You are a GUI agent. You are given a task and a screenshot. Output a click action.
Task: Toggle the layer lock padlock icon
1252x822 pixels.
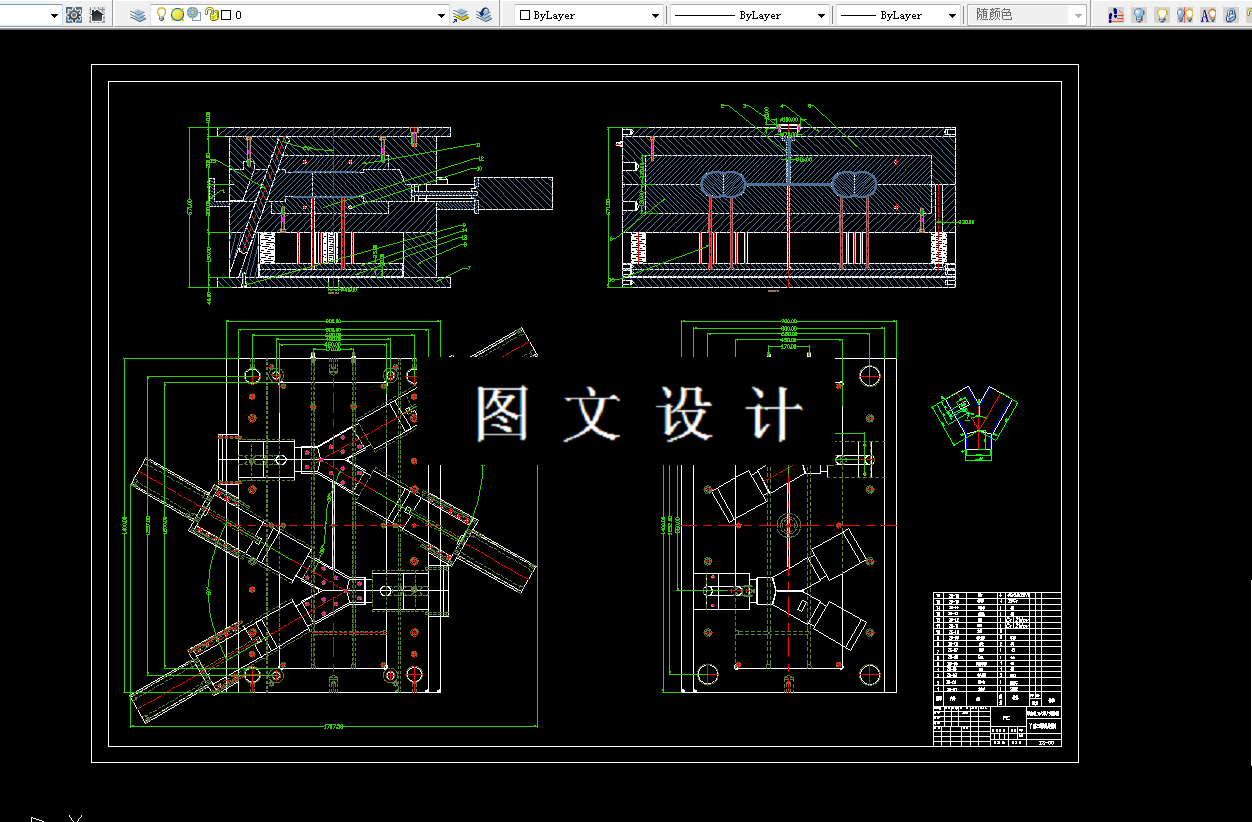click(212, 15)
